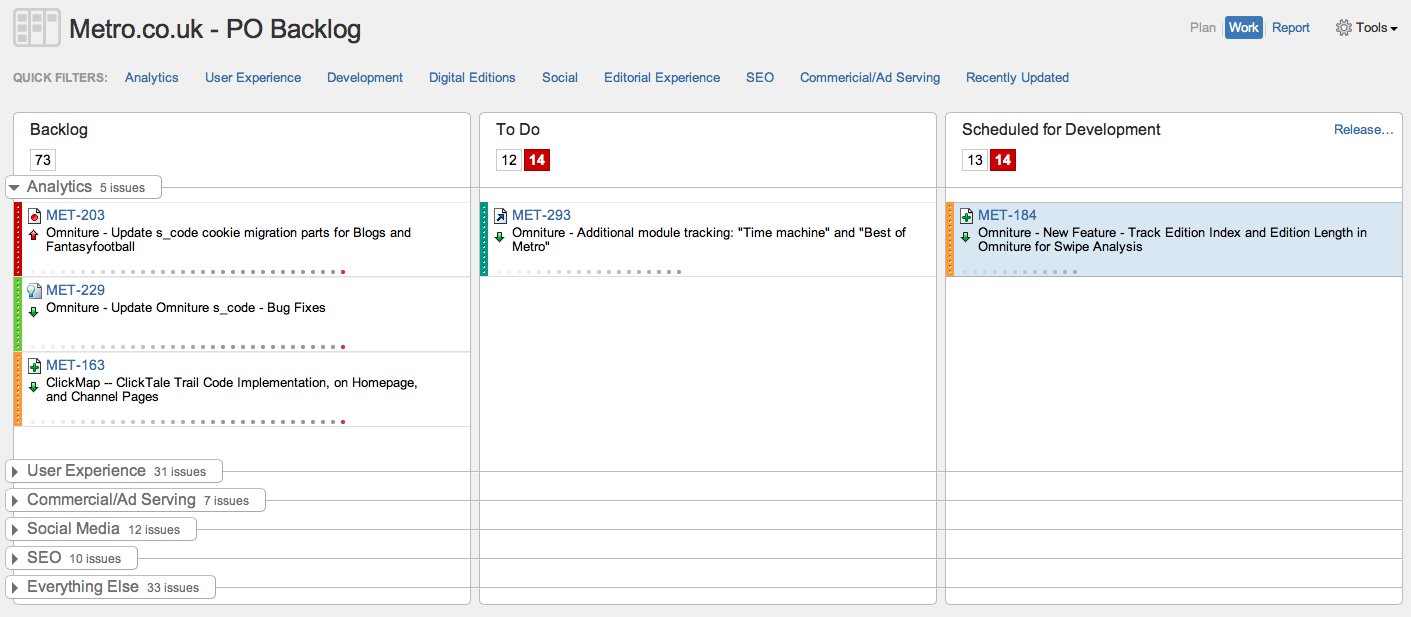
Task: Collapse the Analytics swimlane
Action: [x=14, y=187]
